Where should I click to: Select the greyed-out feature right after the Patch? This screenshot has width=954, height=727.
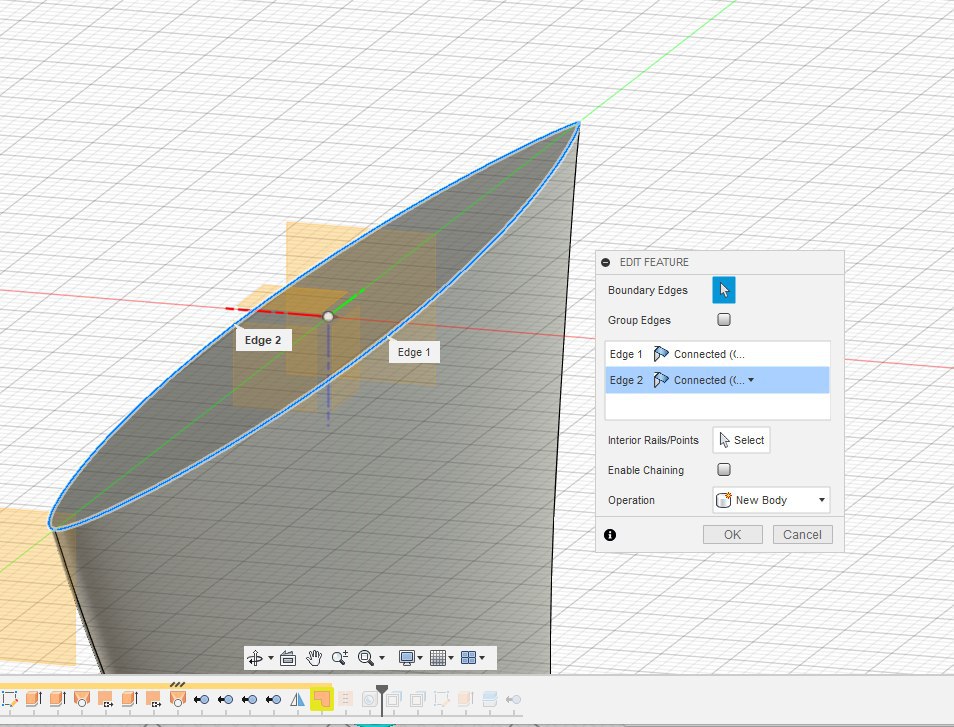[x=345, y=700]
